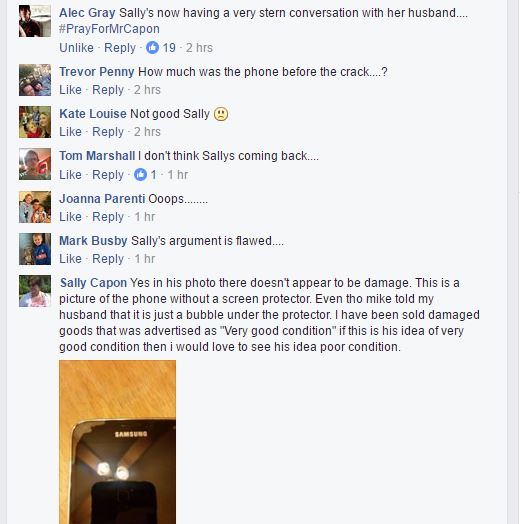Open the Samsung phone photo attachment
The image size is (520, 524).
click(117, 442)
